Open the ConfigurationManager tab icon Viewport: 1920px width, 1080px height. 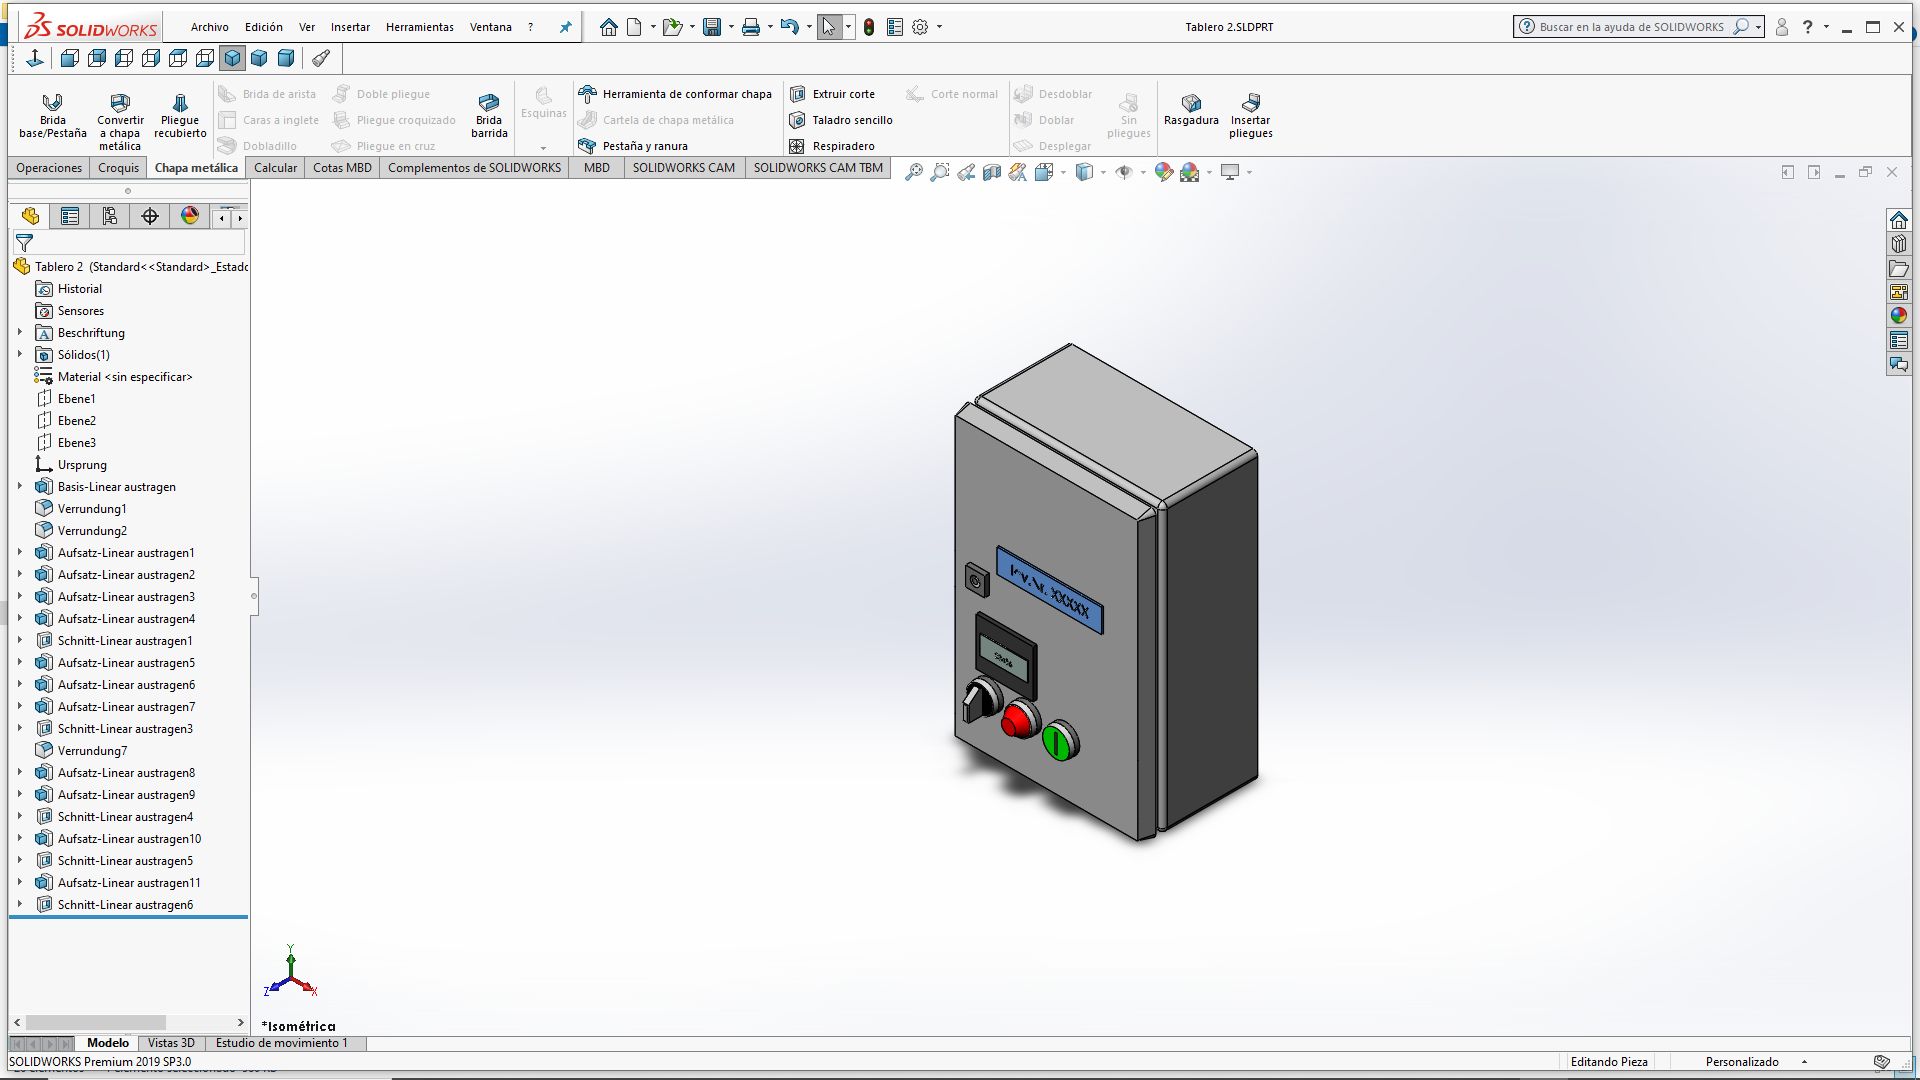point(109,216)
